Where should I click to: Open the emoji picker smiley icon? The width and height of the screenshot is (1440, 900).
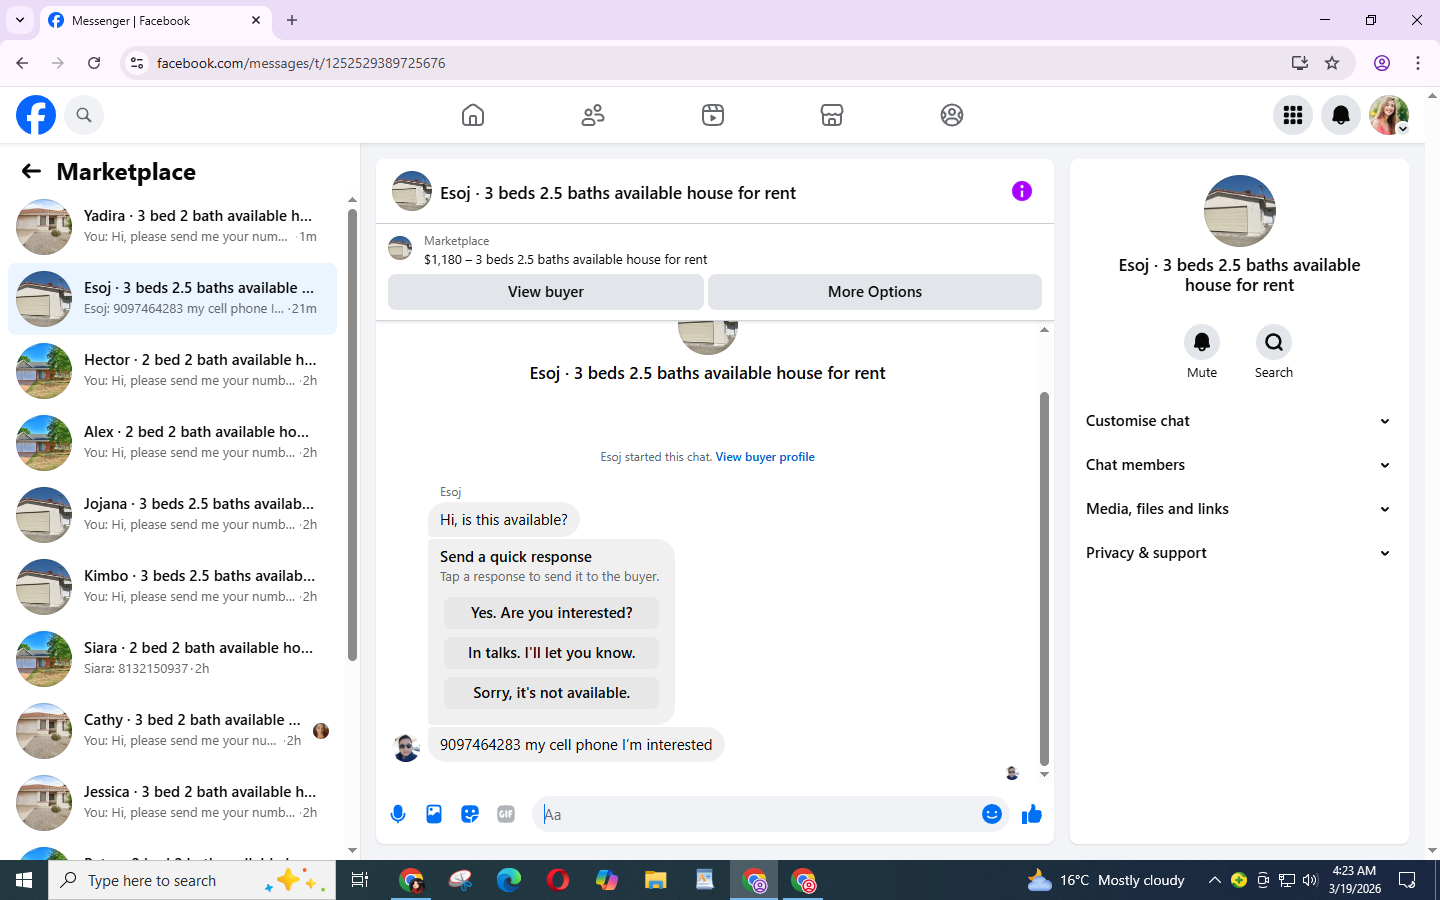[x=992, y=814]
